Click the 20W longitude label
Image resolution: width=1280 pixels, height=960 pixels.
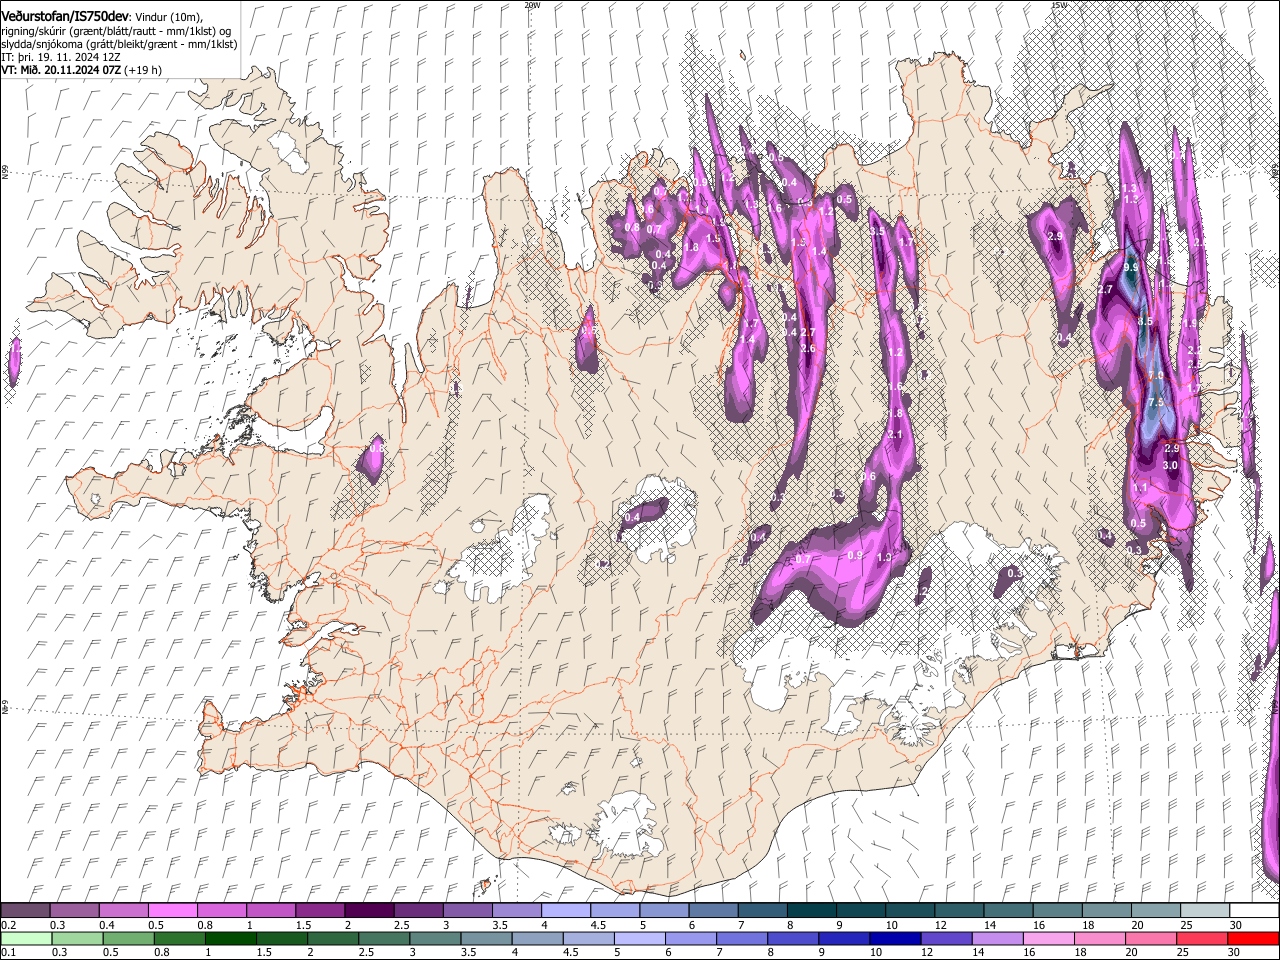[532, 5]
